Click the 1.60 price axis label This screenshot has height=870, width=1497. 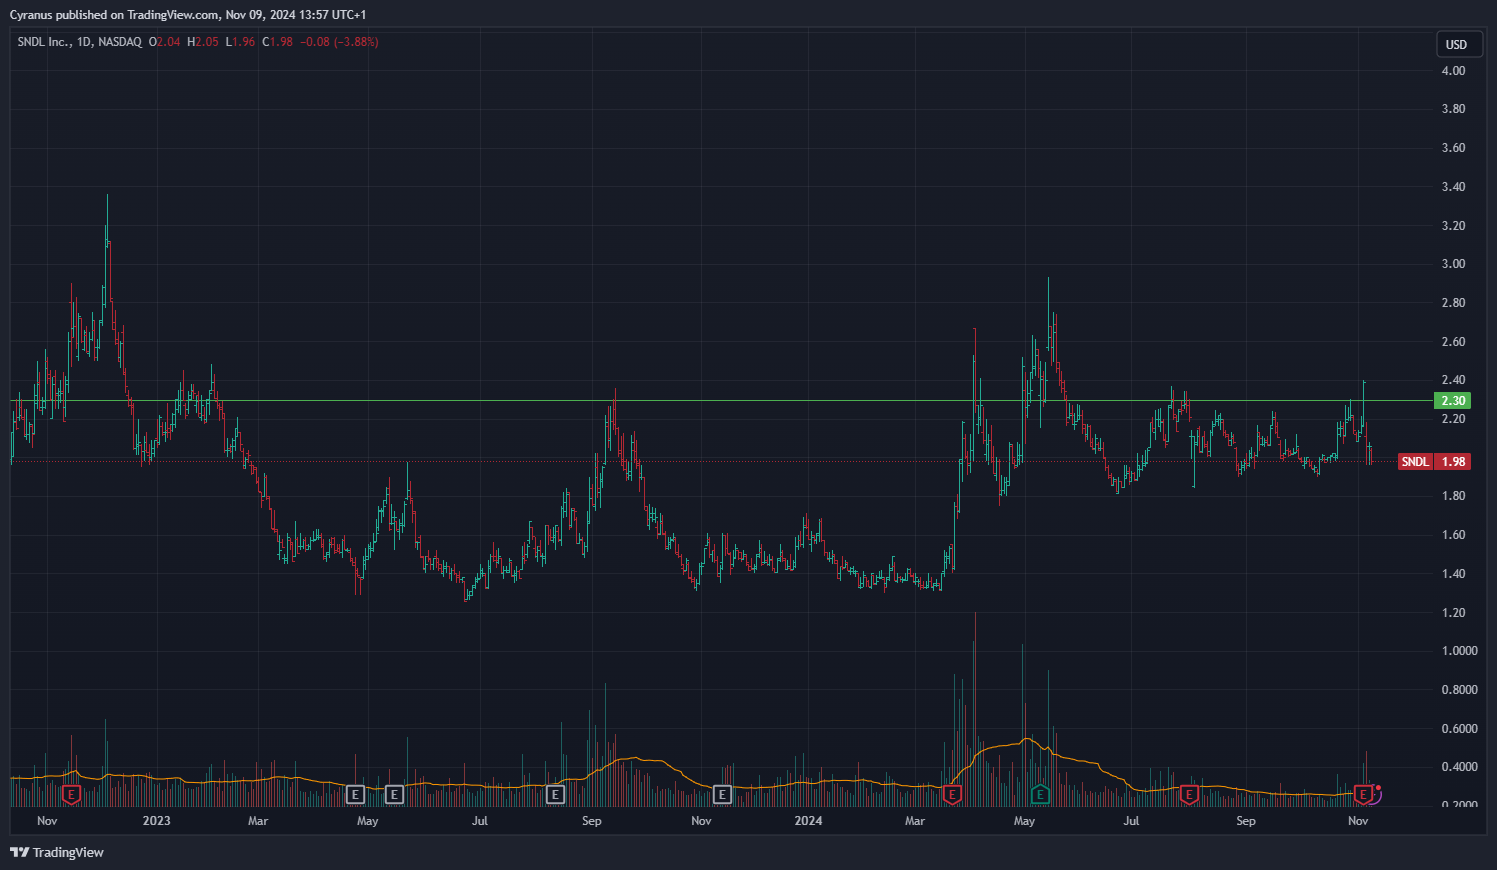[x=1453, y=535]
